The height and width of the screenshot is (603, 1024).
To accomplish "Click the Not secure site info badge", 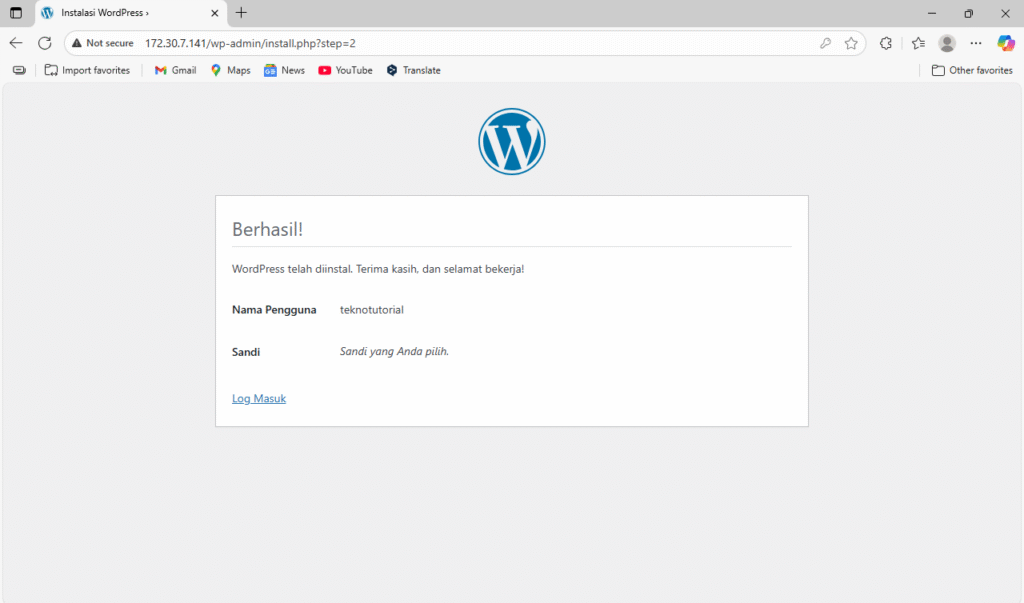I will pyautogui.click(x=103, y=43).
